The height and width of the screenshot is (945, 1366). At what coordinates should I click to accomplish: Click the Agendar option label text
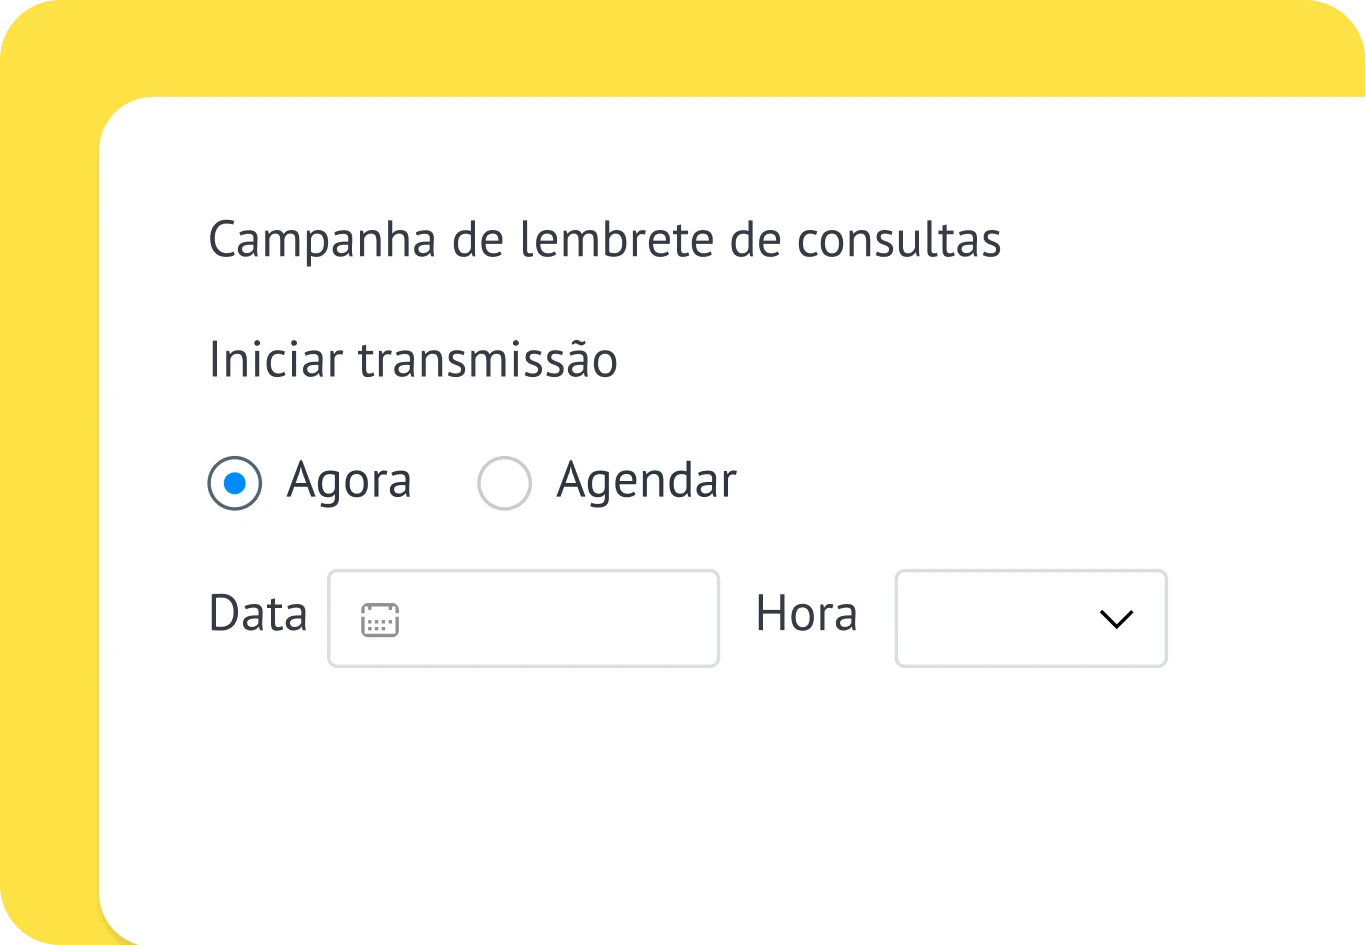click(646, 481)
